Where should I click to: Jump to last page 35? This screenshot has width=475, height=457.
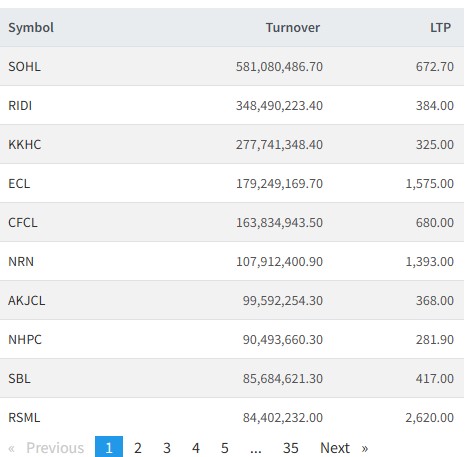[x=290, y=448]
